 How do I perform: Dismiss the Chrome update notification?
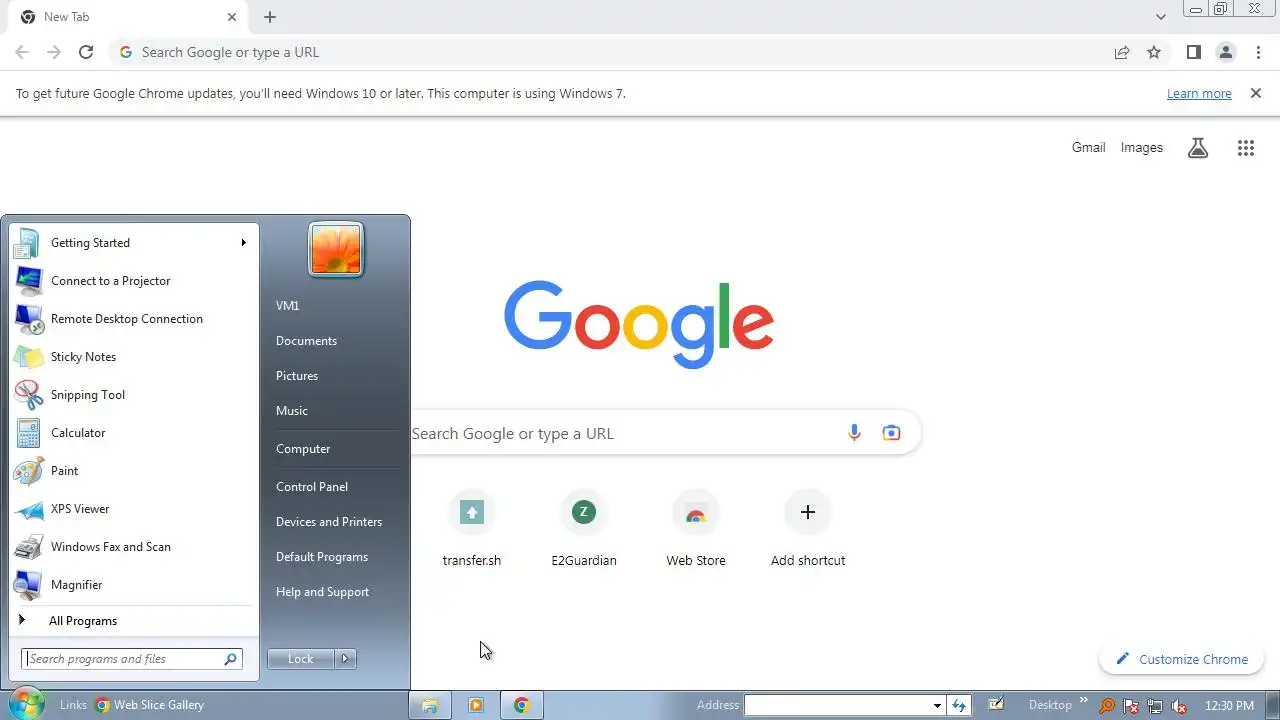tap(1256, 93)
